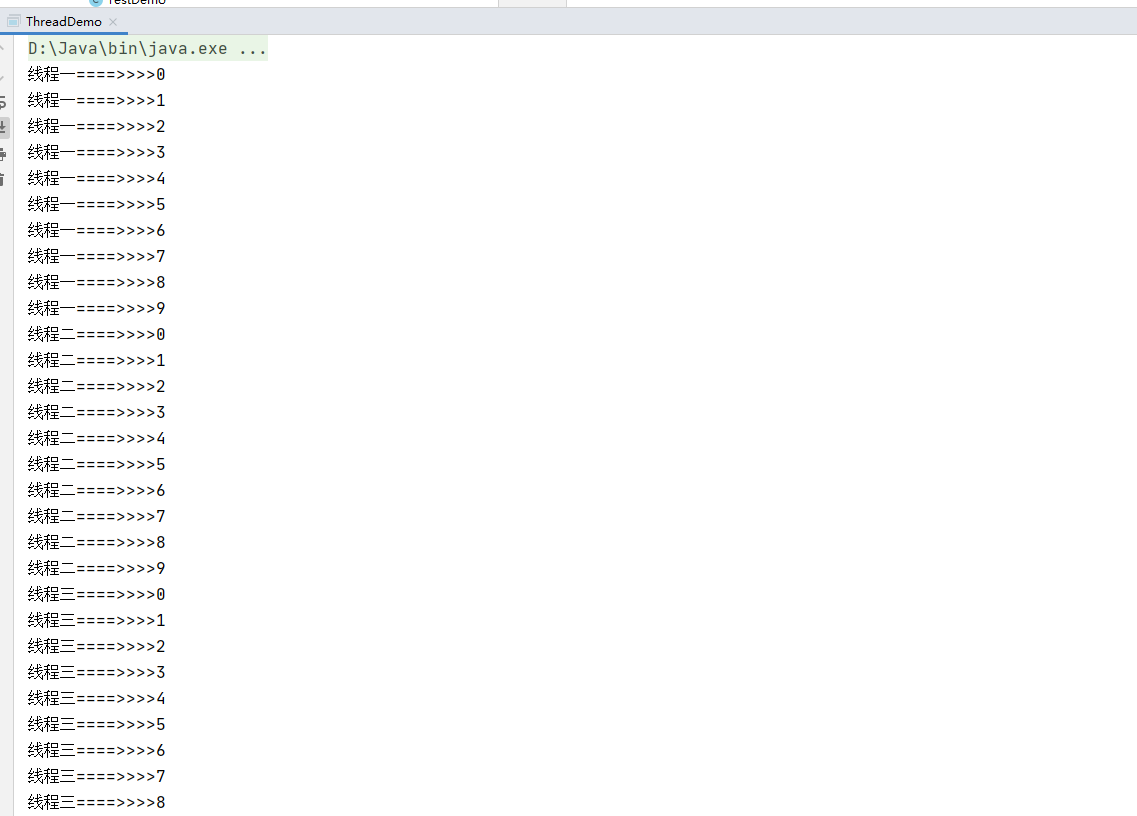The height and width of the screenshot is (816, 1137).
Task: Click the output line 线程一====>>>>9
Action: [95, 308]
